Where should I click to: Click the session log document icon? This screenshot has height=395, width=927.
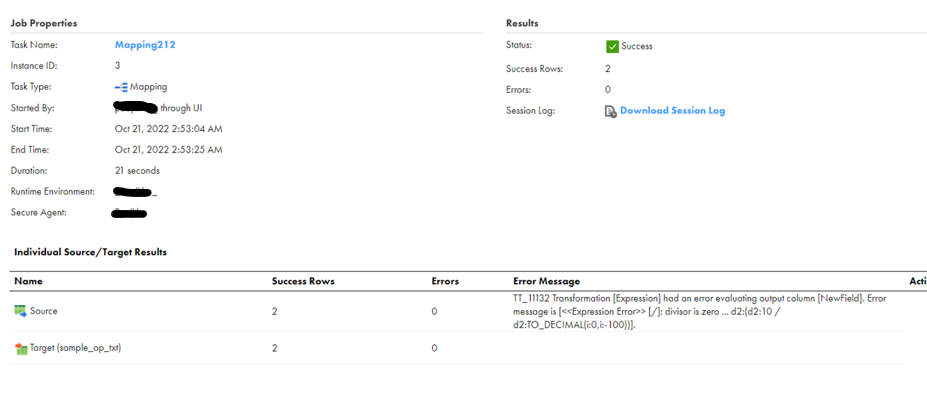pos(611,111)
